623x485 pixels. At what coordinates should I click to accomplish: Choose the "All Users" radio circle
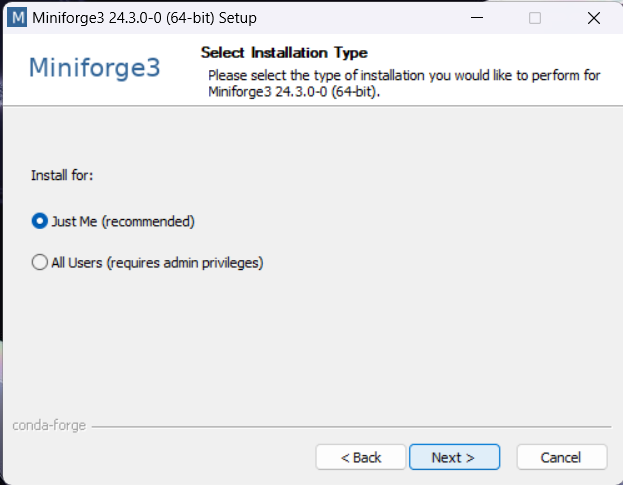[x=40, y=263]
